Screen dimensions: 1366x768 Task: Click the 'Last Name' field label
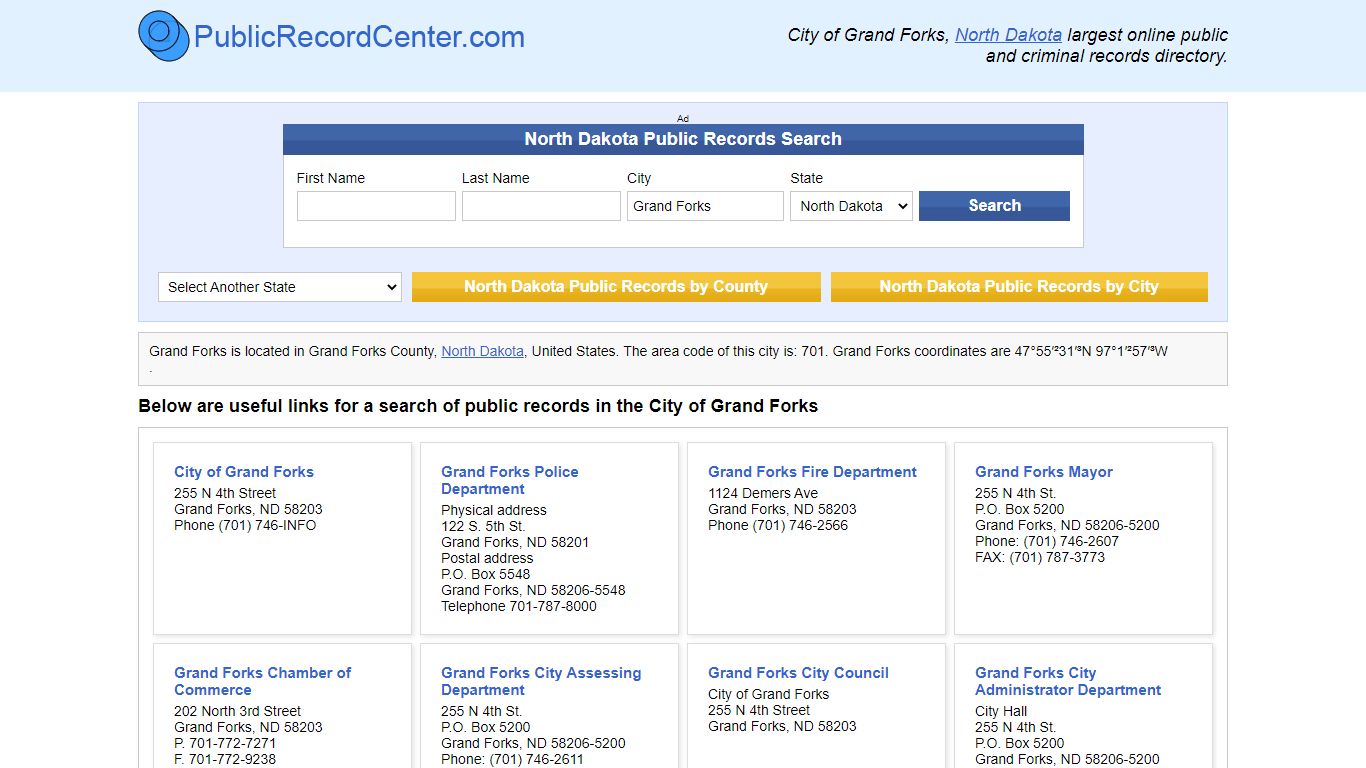(496, 178)
